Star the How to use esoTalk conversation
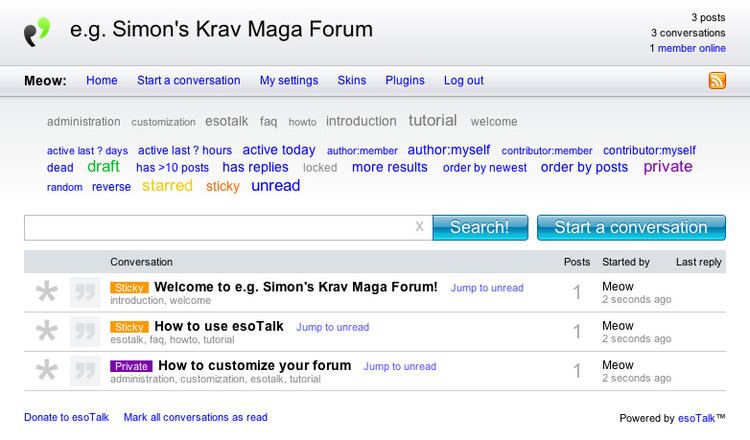Image resolution: width=750 pixels, height=440 pixels. pyautogui.click(x=46, y=332)
